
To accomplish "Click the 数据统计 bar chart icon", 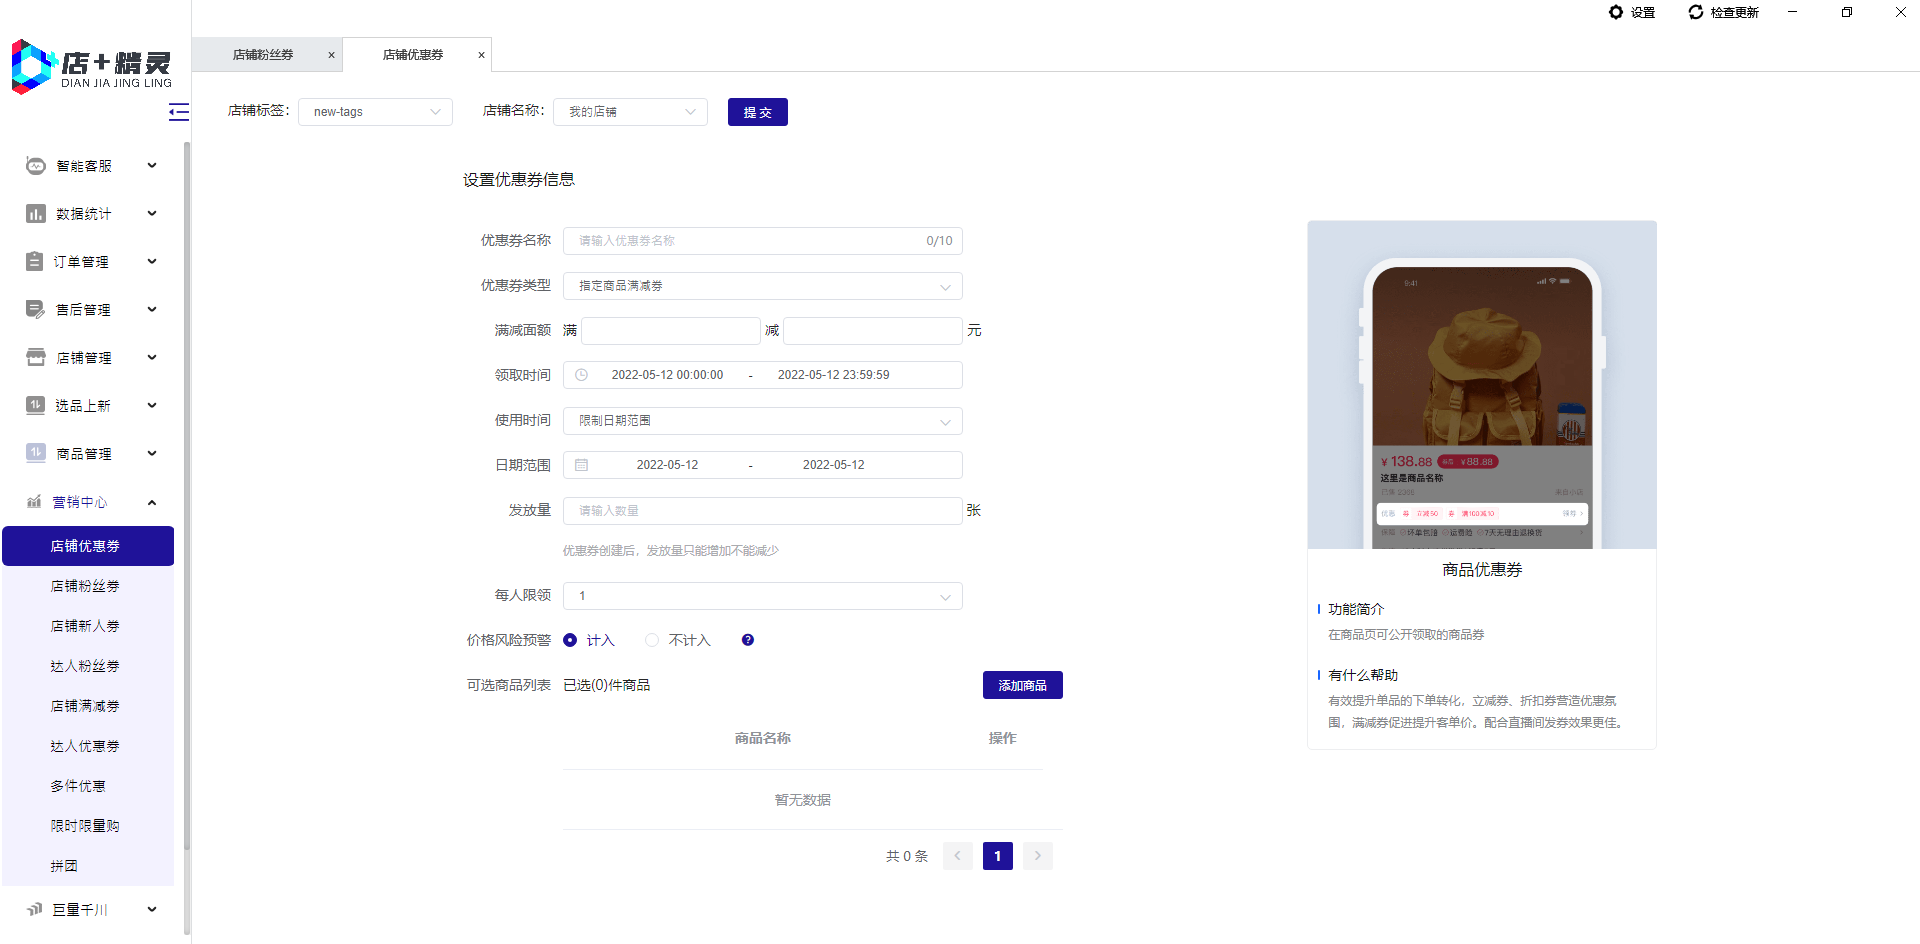I will pos(36,214).
